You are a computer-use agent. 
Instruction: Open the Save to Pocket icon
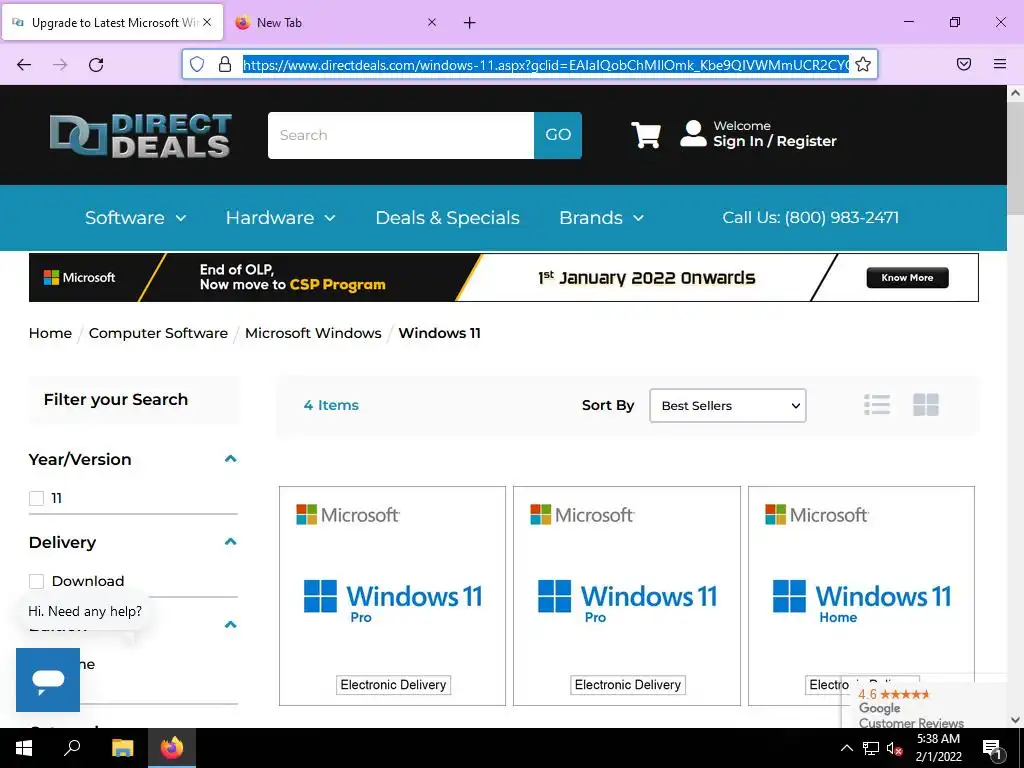pos(964,64)
